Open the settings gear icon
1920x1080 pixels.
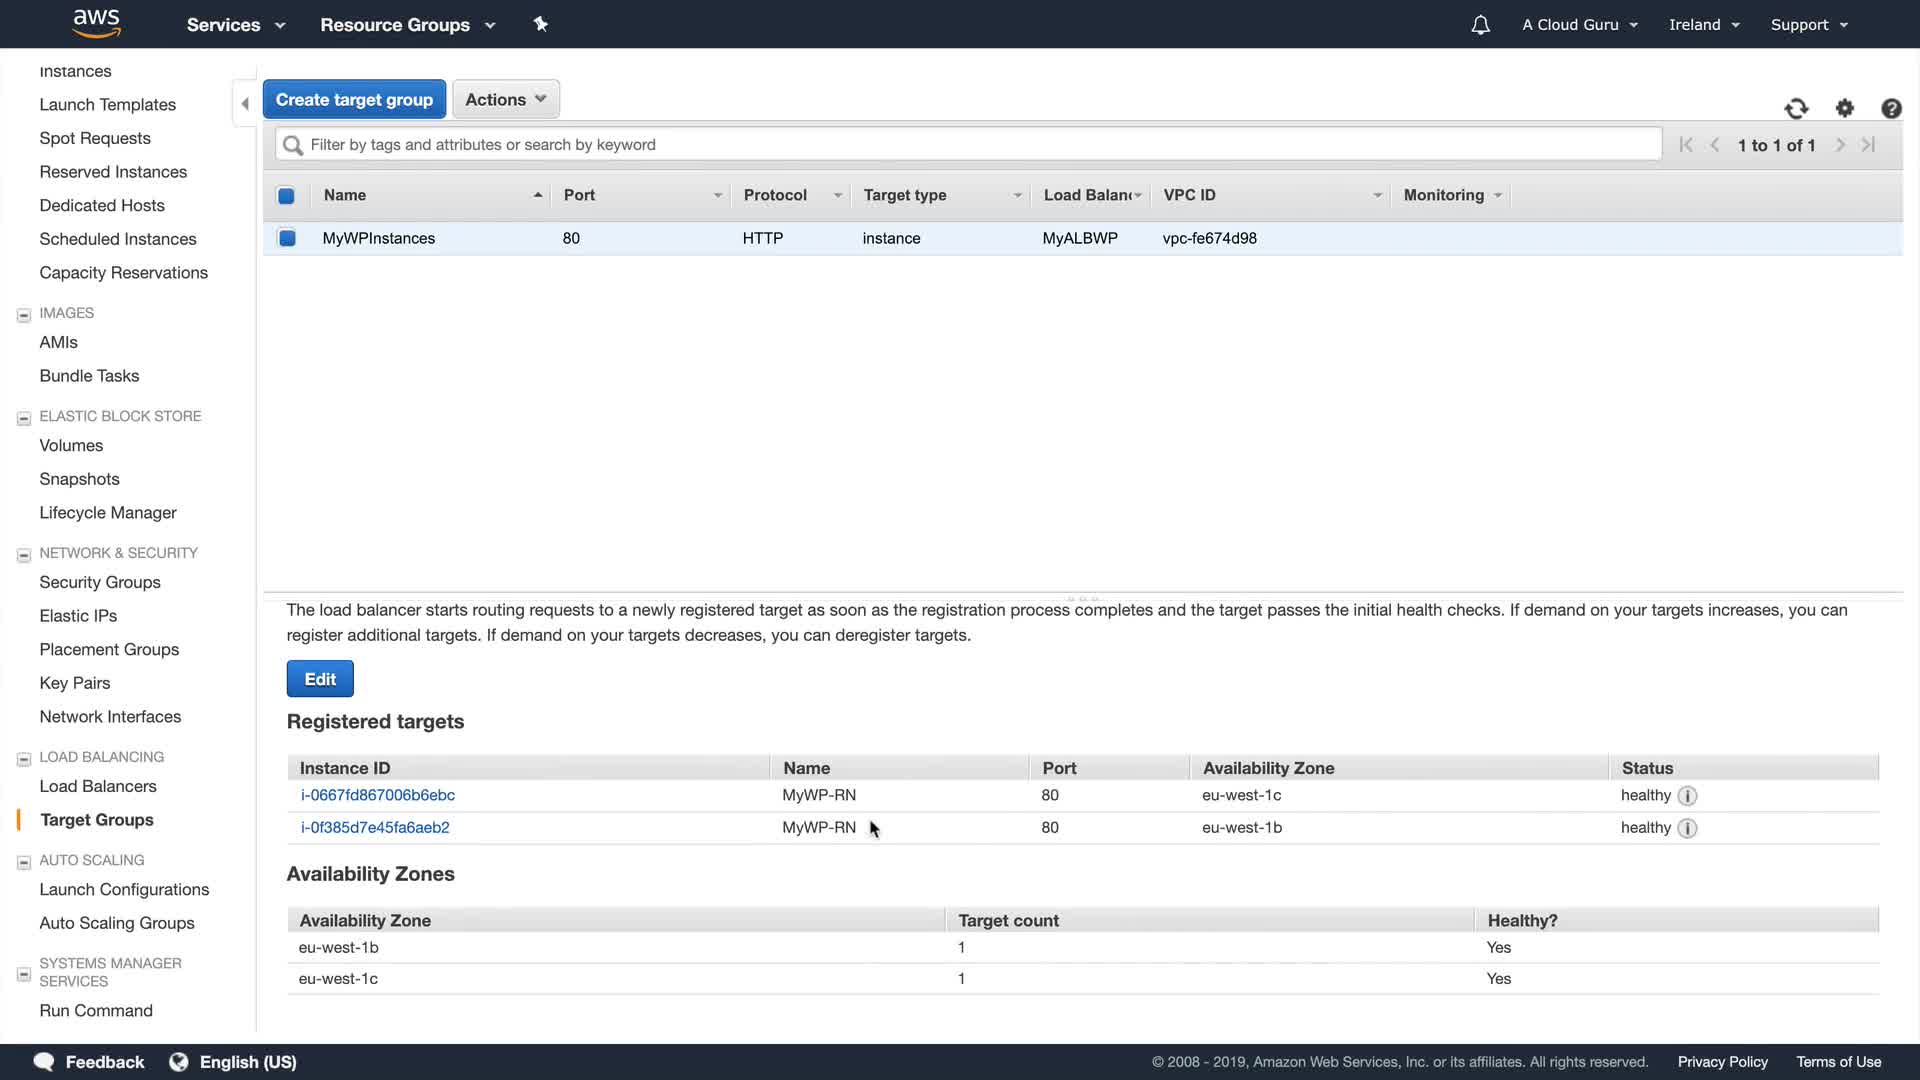1845,108
